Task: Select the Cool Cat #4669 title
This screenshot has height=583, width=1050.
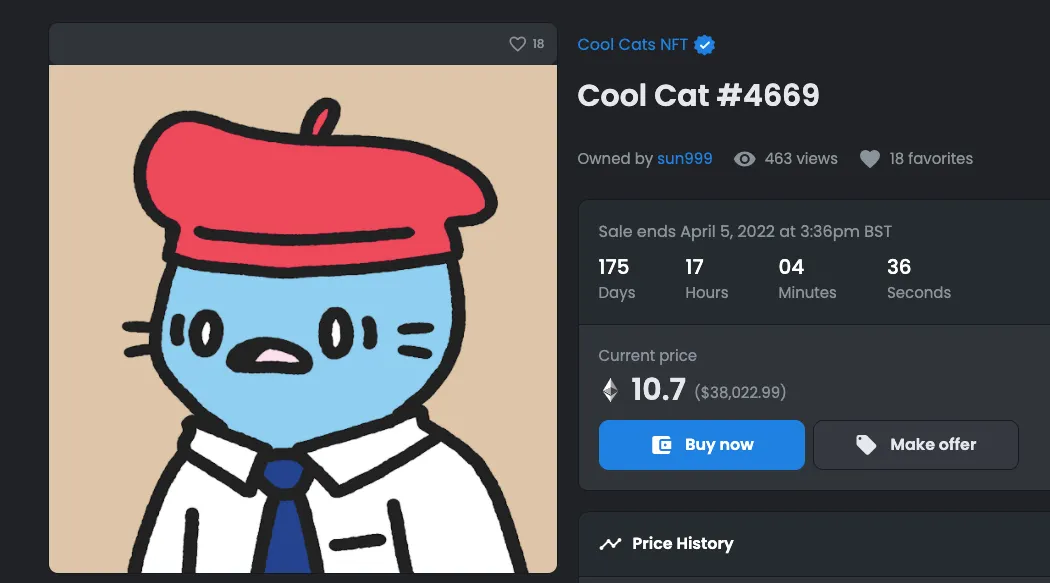Action: tap(698, 95)
